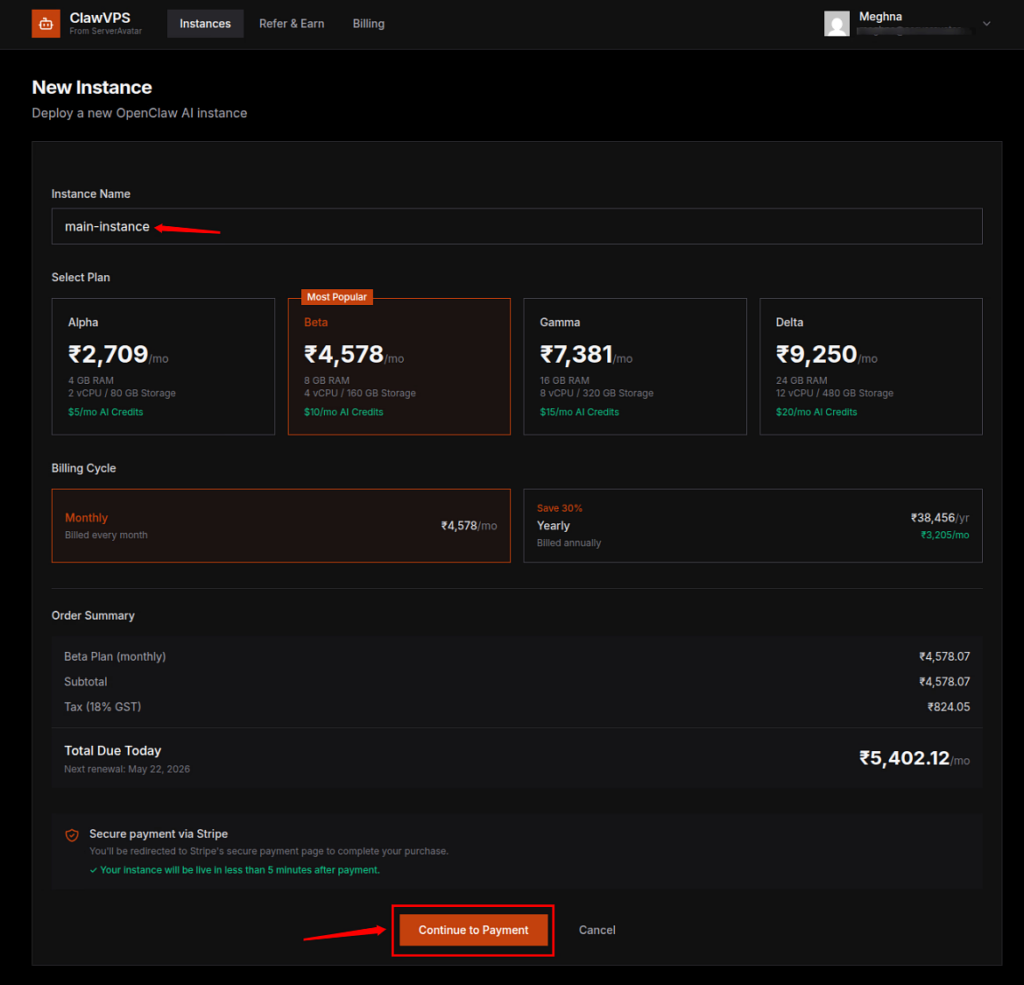Viewport: 1024px width, 985px height.
Task: Click the Meghna profile avatar picture
Action: pyautogui.click(x=837, y=23)
